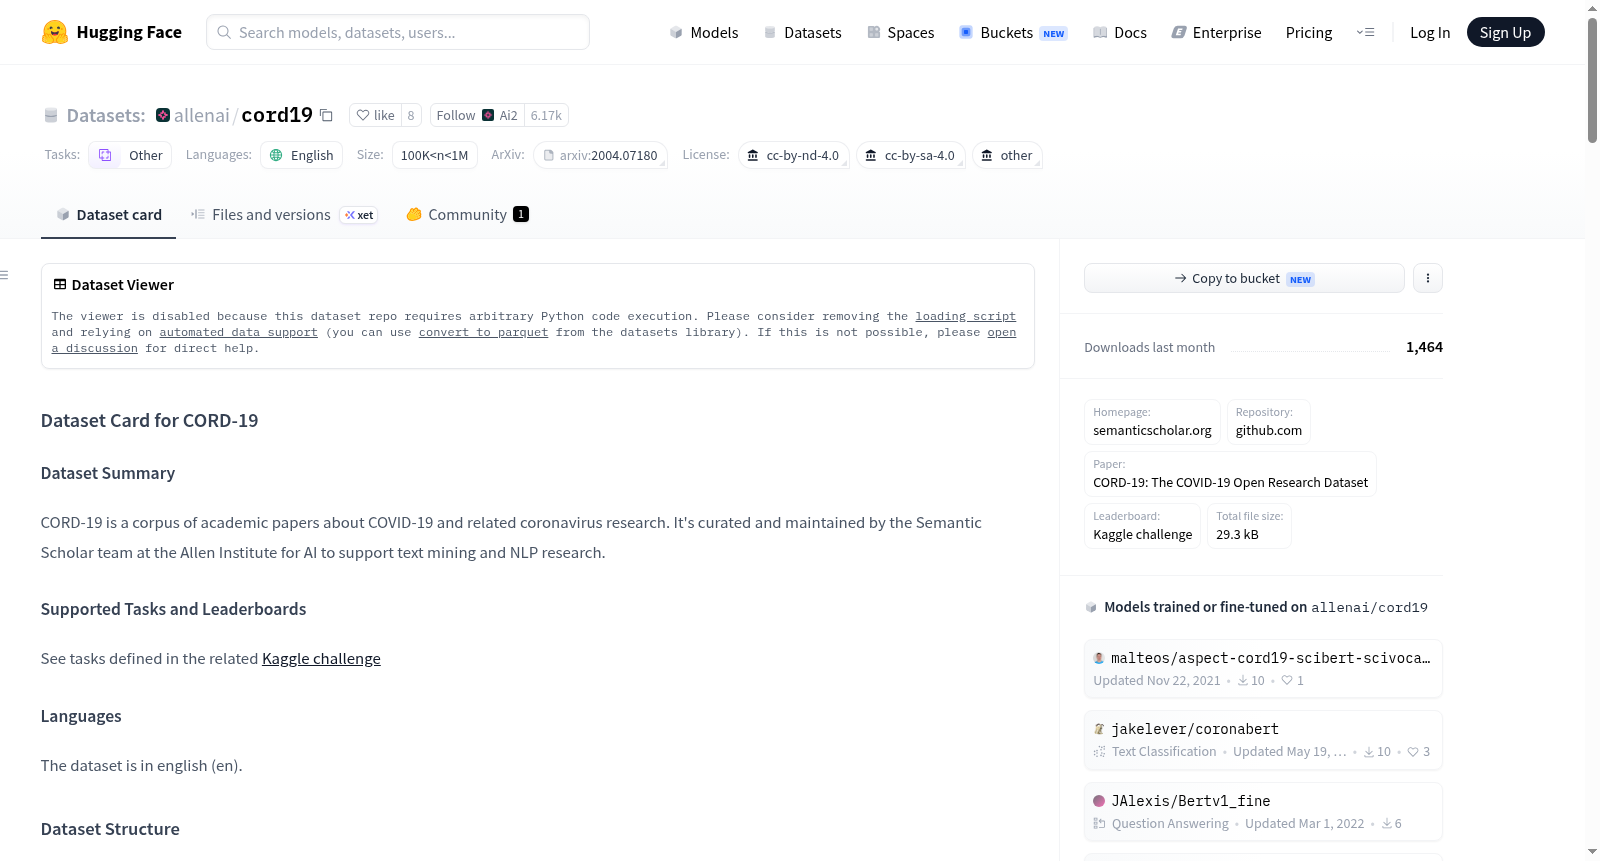Copy dataset name with the copy icon
Viewport: 1600px width, 861px height.
click(326, 115)
